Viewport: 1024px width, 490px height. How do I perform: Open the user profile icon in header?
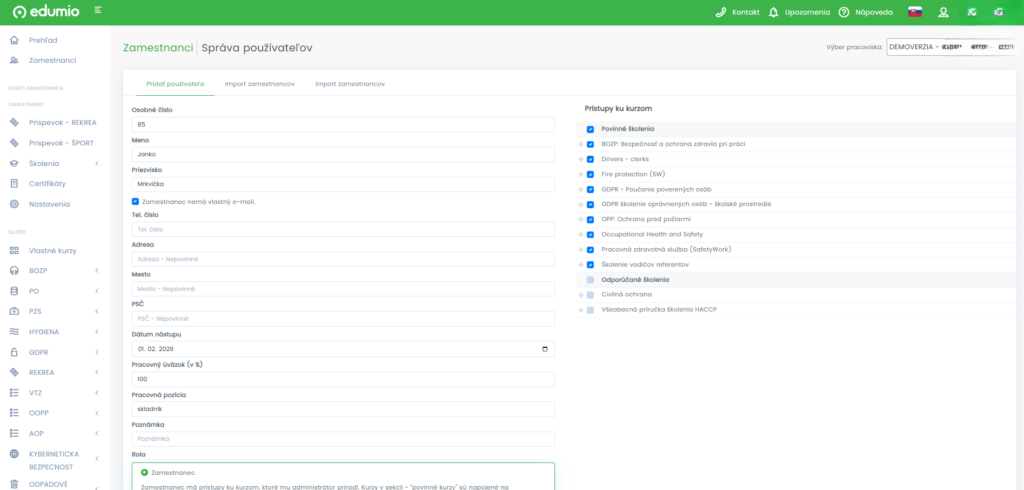(x=942, y=12)
